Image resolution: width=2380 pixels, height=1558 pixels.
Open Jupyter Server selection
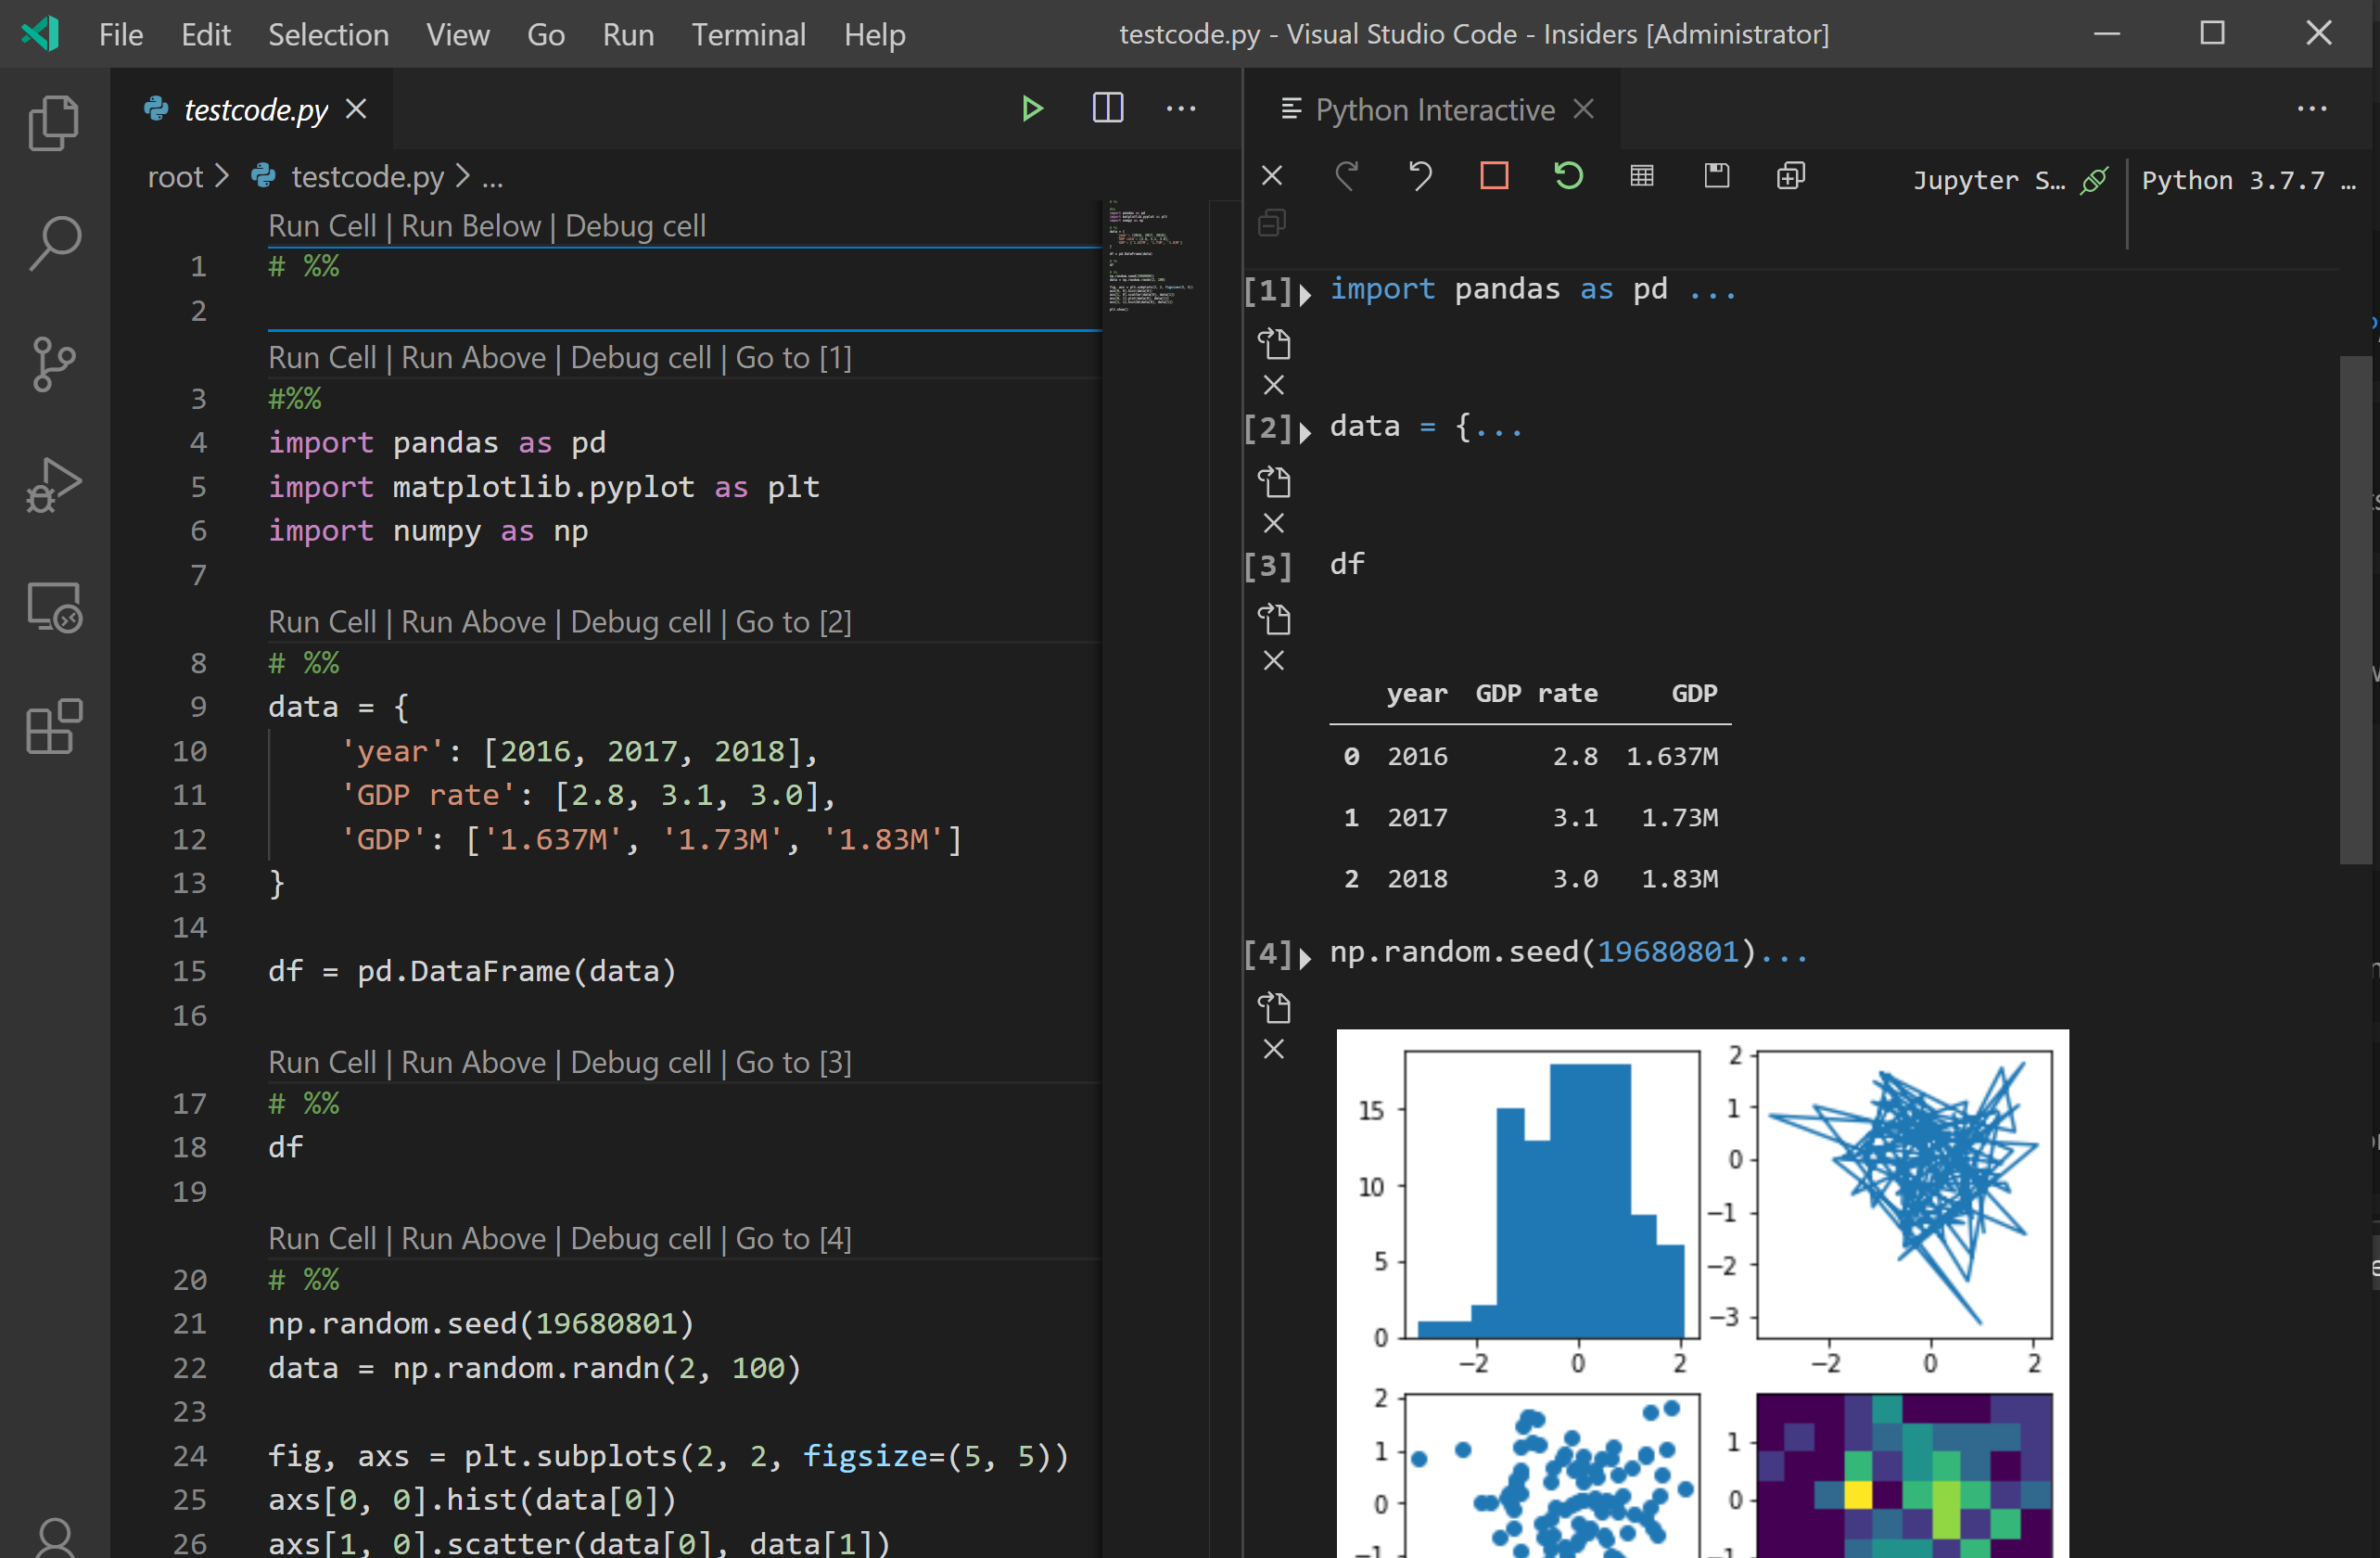coord(1989,180)
